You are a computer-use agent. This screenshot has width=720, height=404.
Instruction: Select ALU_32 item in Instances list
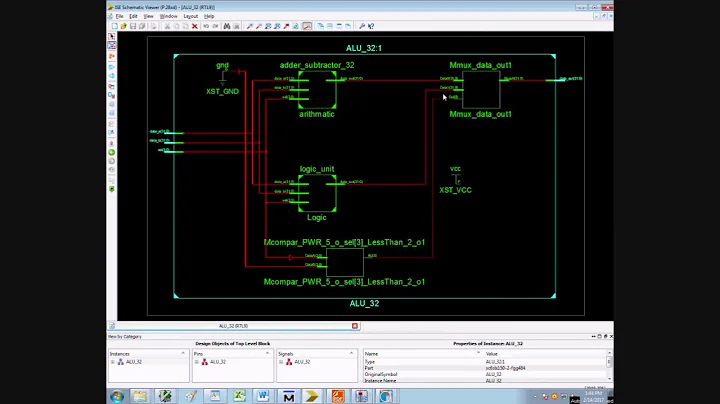click(134, 362)
